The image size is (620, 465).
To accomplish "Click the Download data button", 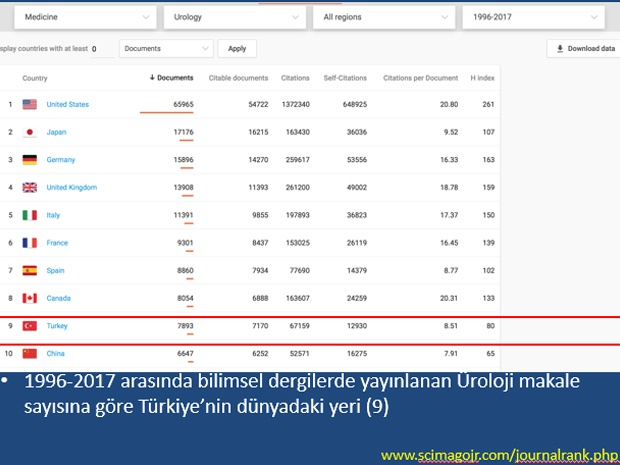I will tap(584, 48).
